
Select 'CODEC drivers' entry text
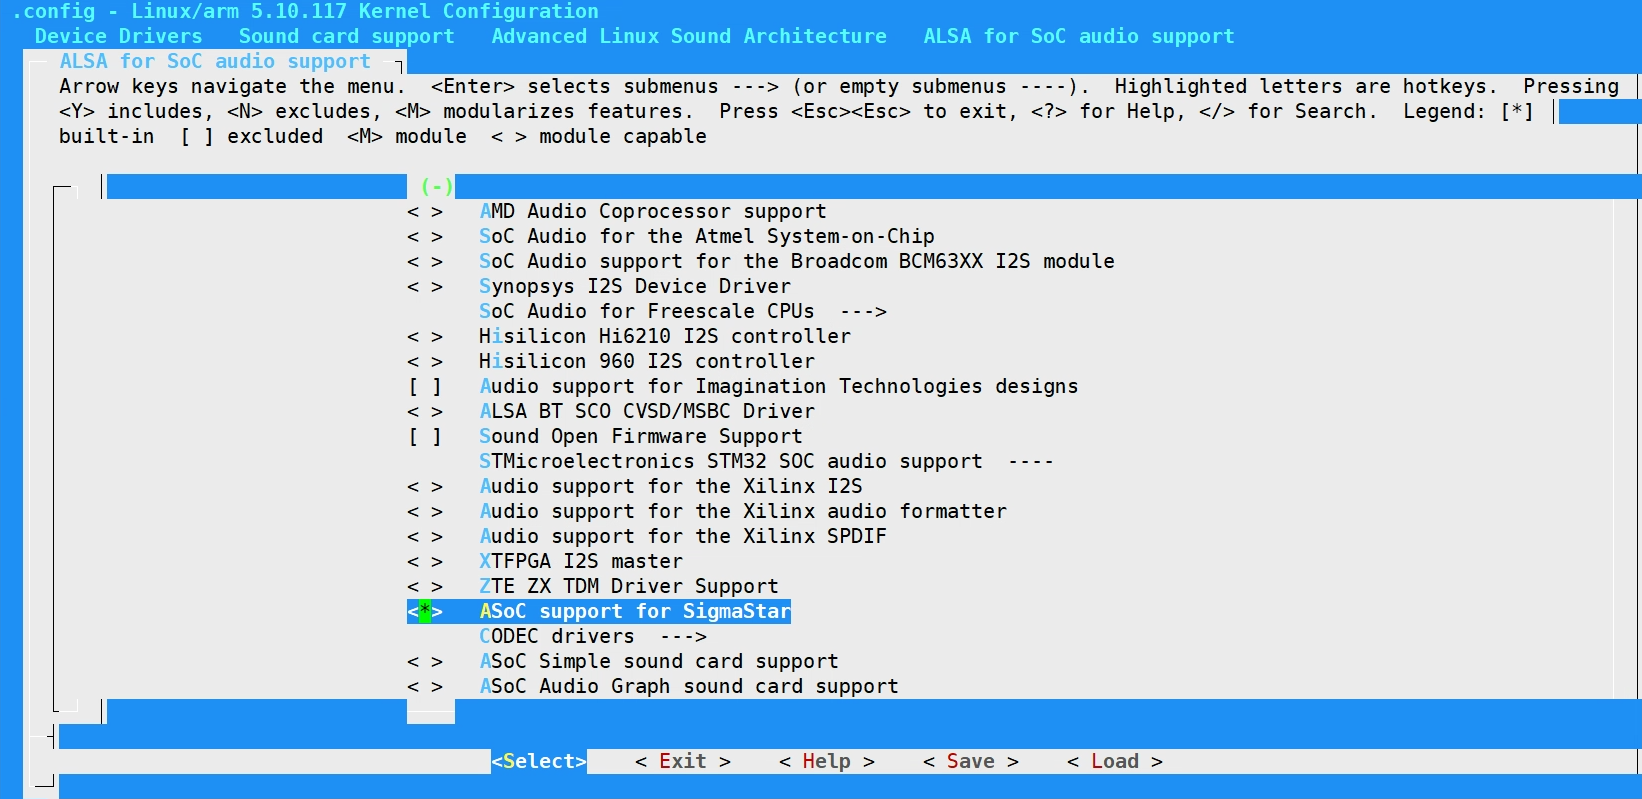(557, 636)
